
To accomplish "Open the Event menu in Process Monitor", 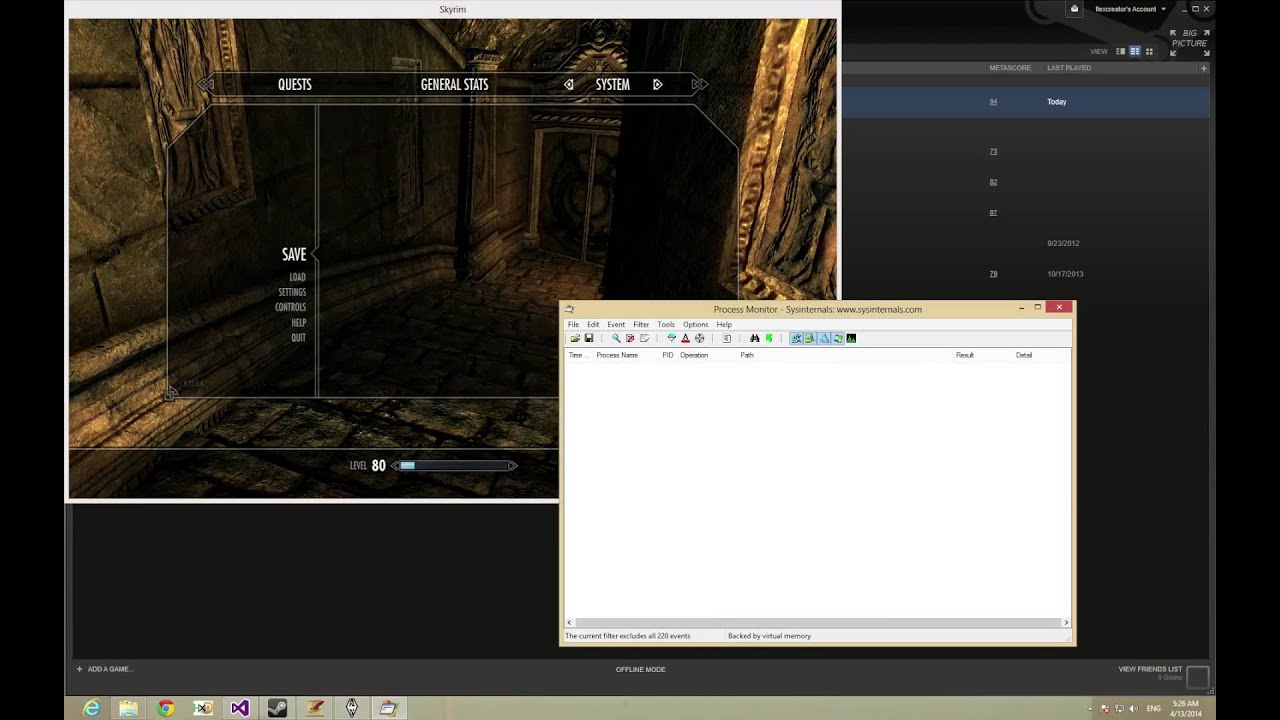I will coord(616,324).
